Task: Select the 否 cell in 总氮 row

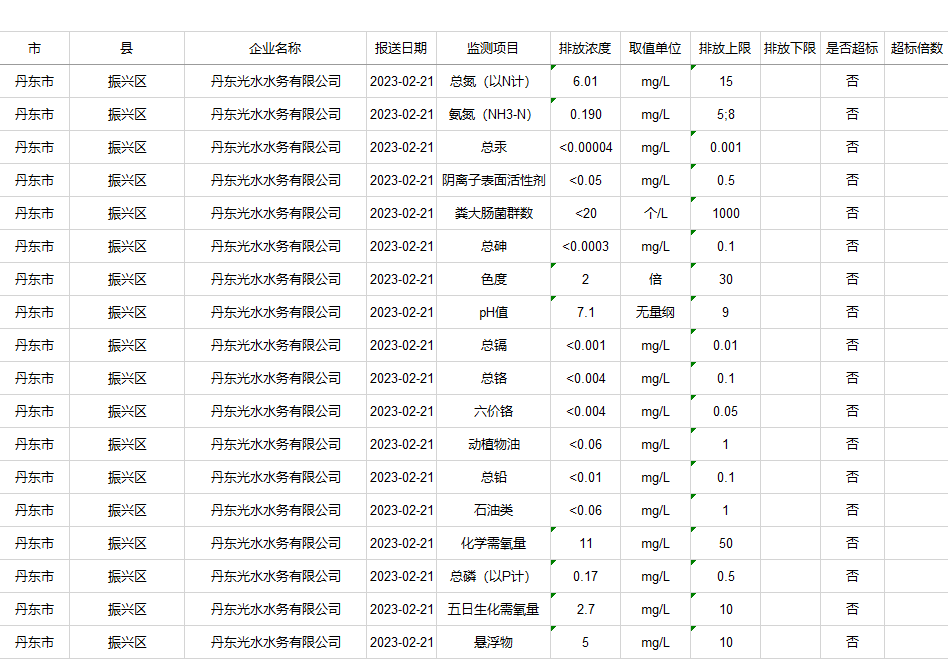Action: click(852, 81)
